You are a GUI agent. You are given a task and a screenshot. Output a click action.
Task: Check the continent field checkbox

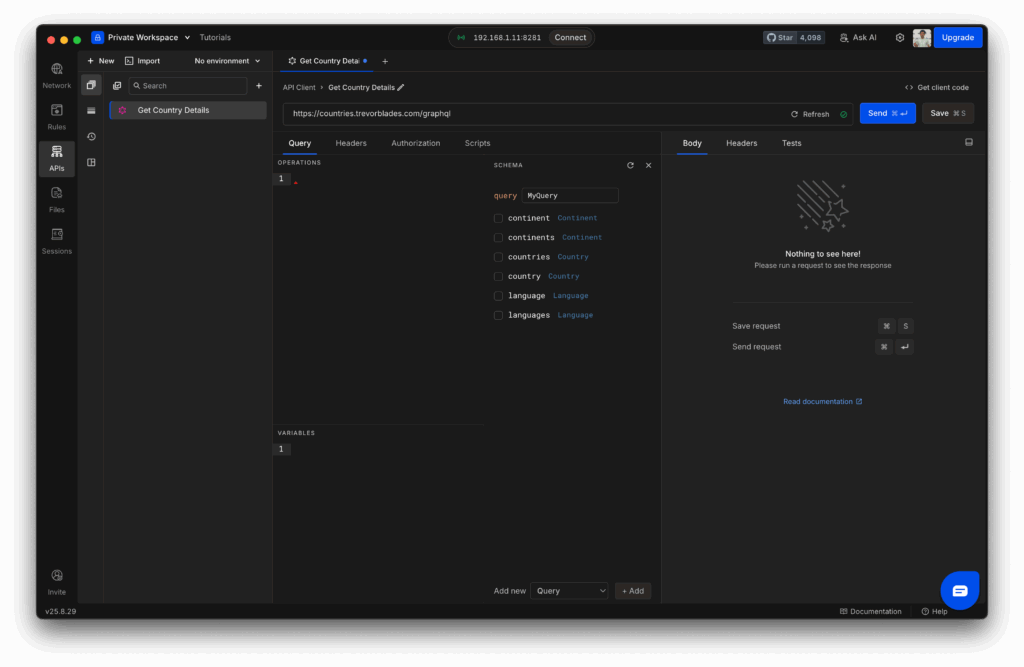tap(498, 218)
